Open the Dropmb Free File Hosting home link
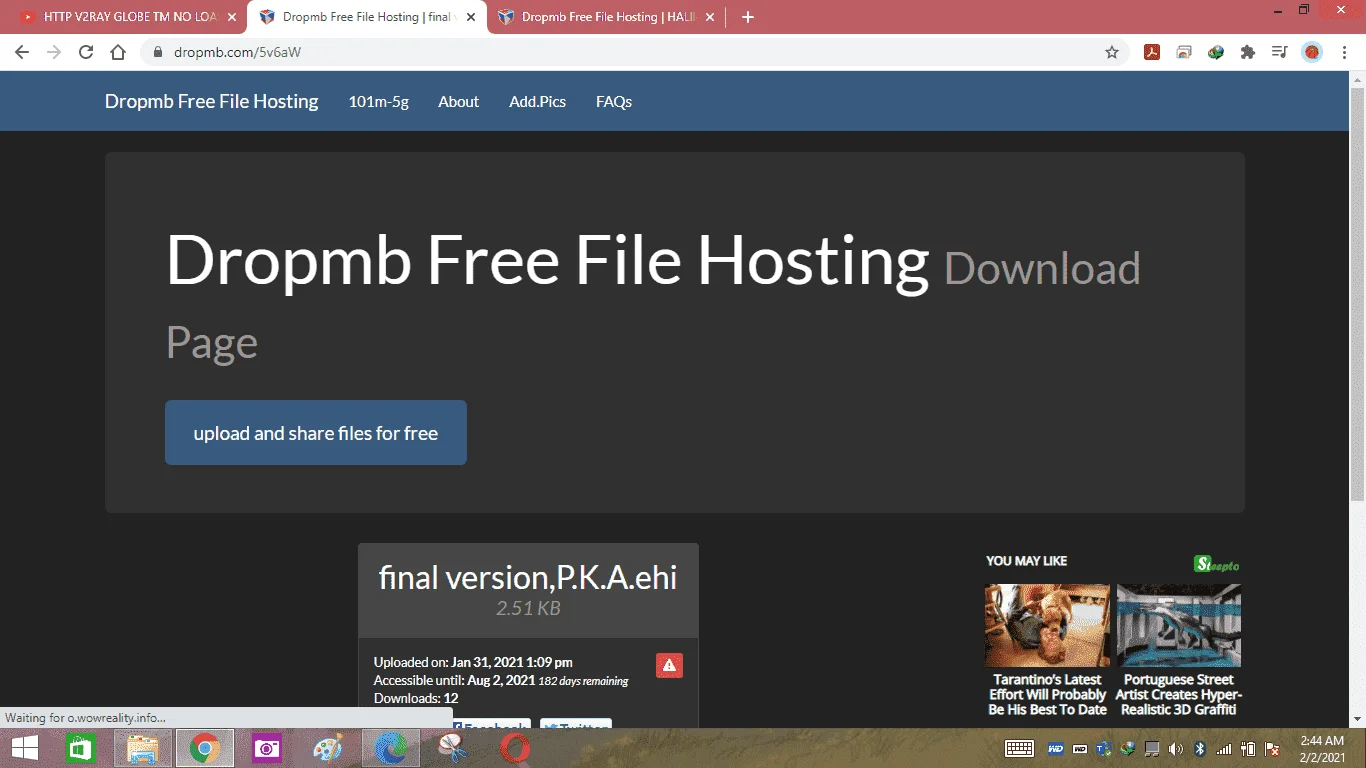This screenshot has height=768, width=1366. tap(211, 101)
